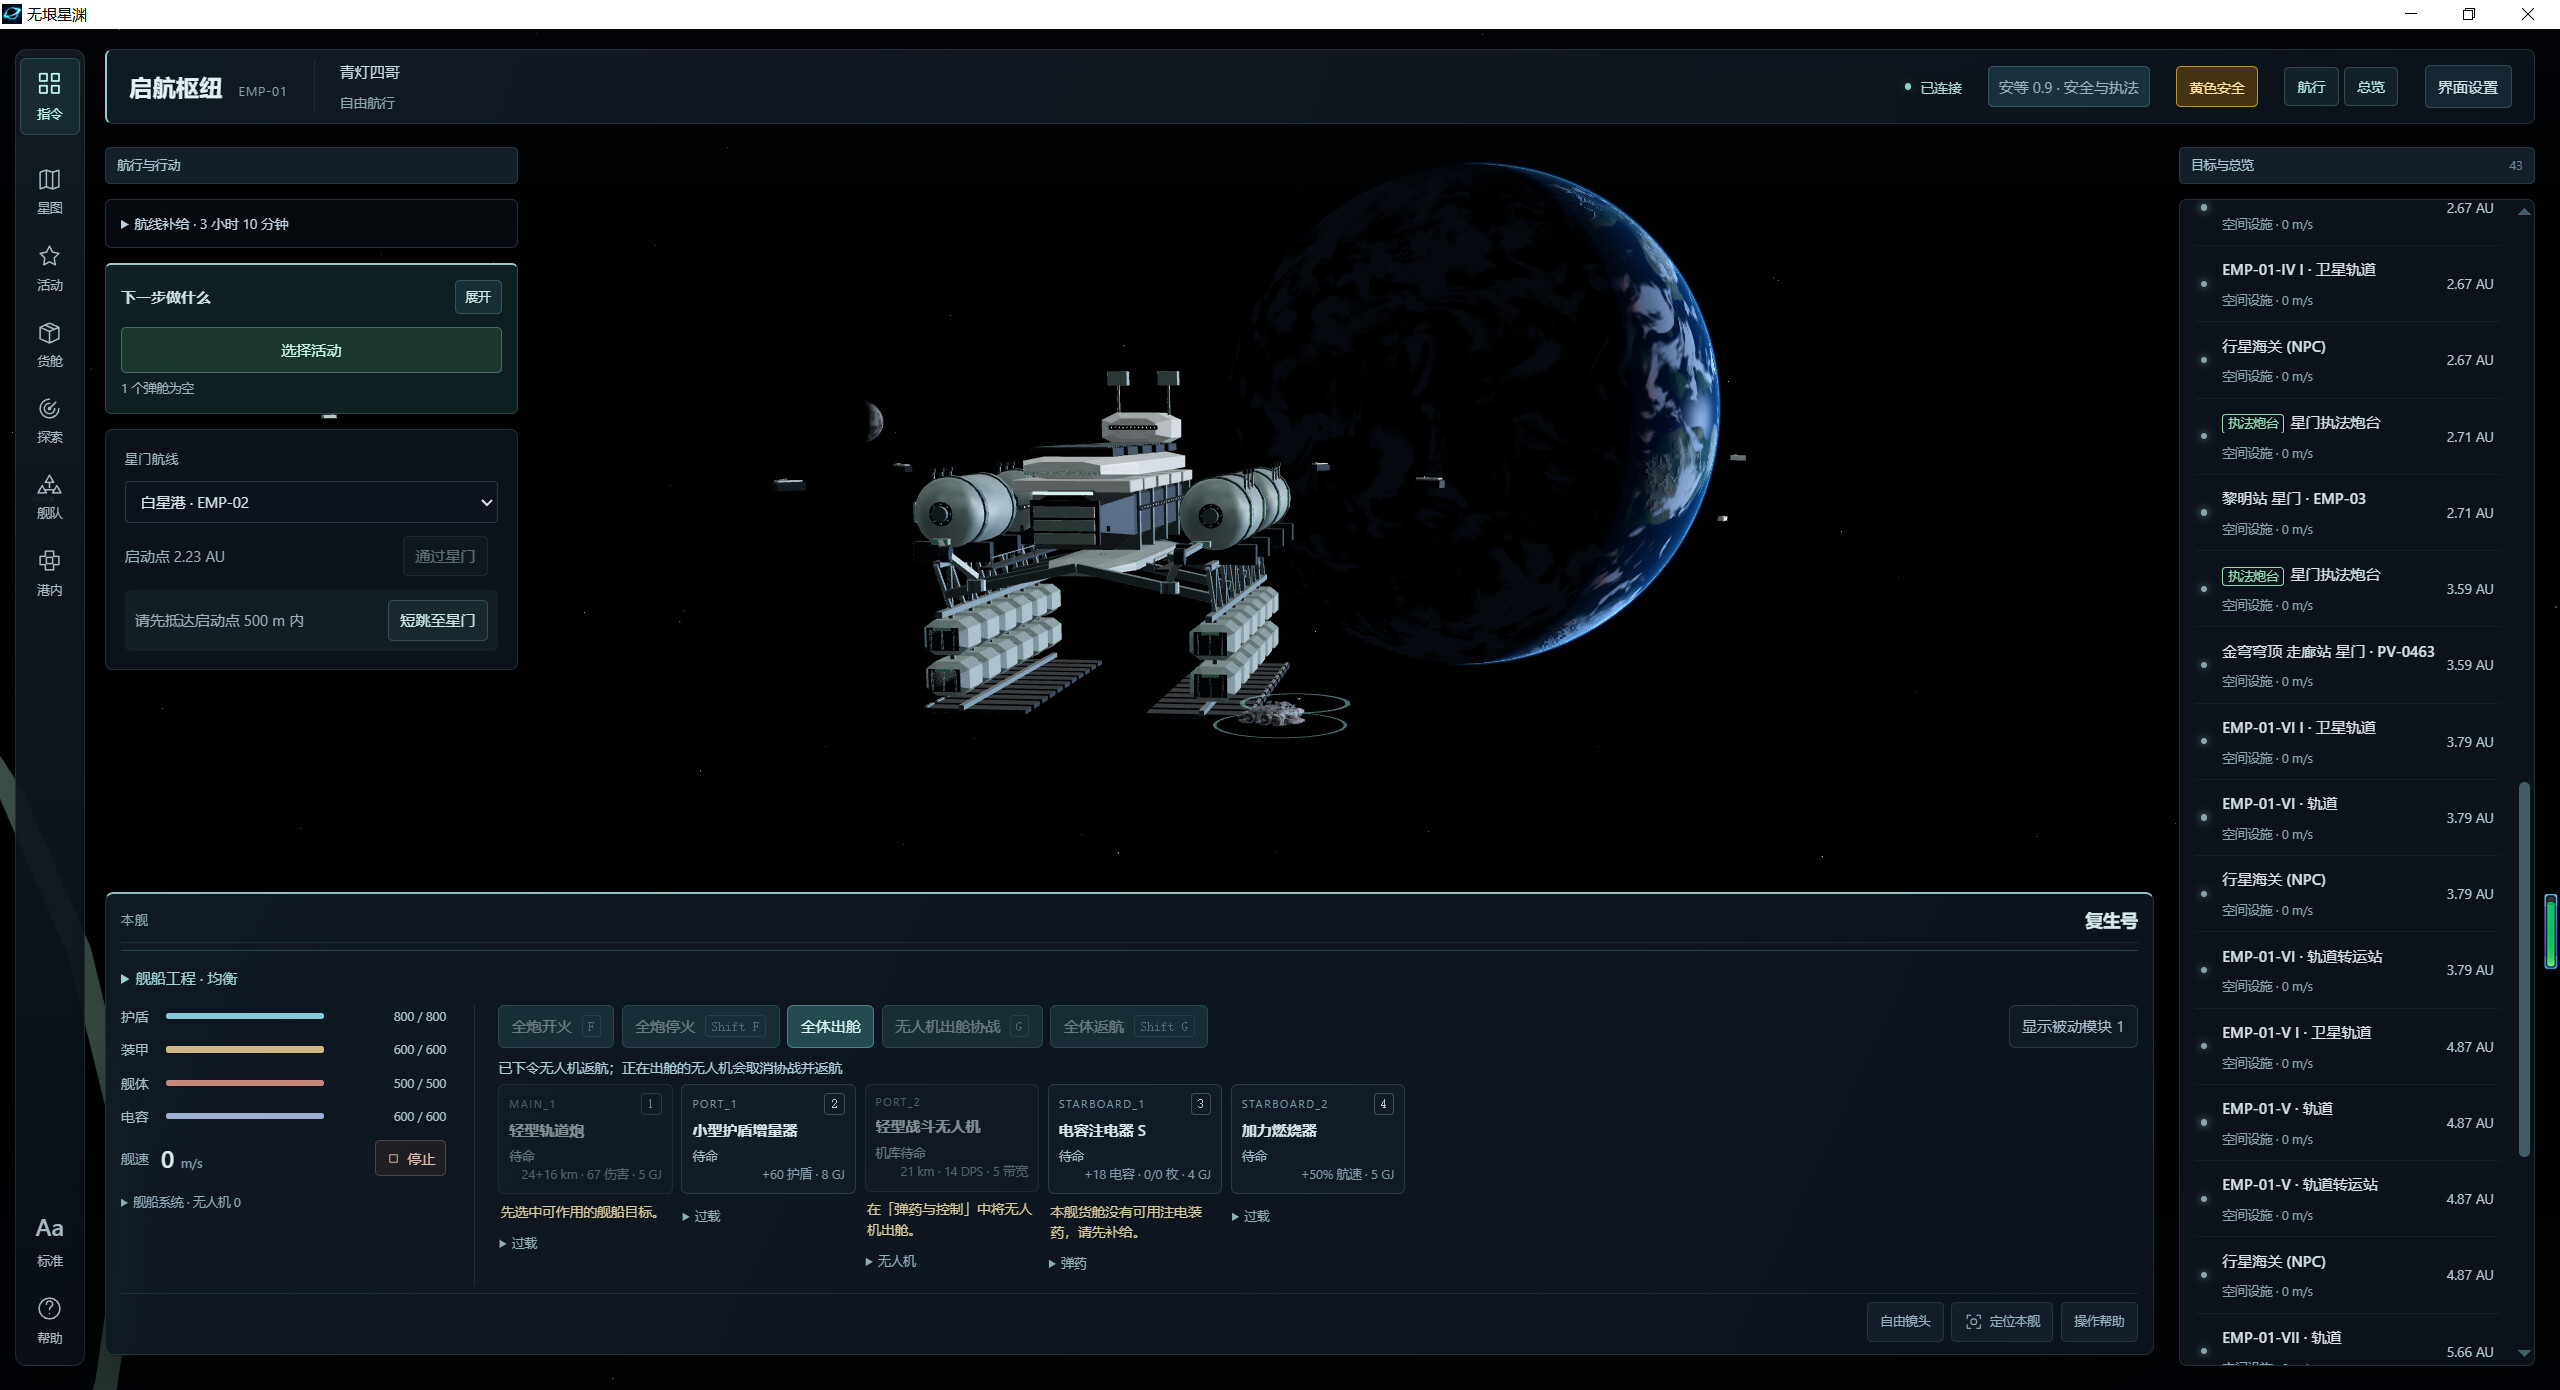Viewport: 2560px width, 1390px height.
Task: Toggle 显示被动模块 1 passive modules
Action: (x=2072, y=1026)
